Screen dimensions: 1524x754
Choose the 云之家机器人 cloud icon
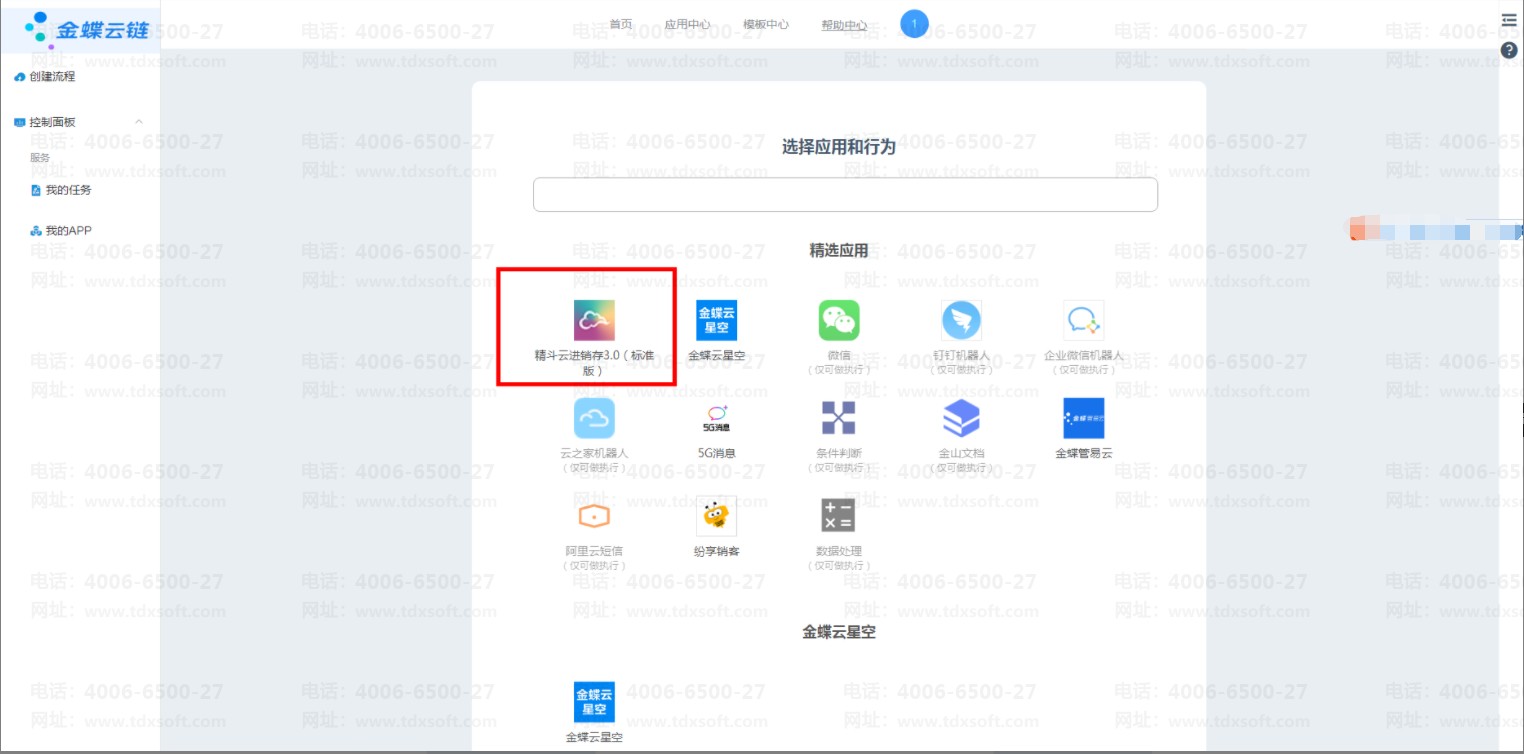coord(594,418)
